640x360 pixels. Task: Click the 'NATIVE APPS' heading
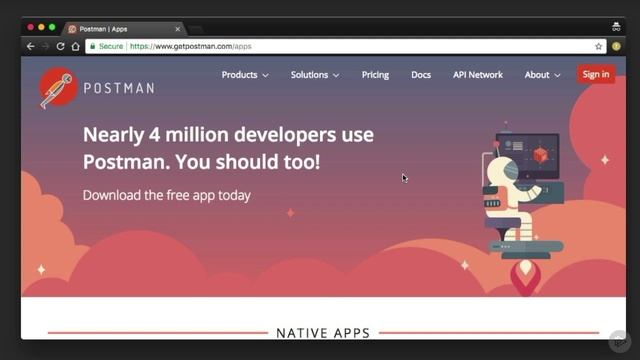(x=323, y=333)
